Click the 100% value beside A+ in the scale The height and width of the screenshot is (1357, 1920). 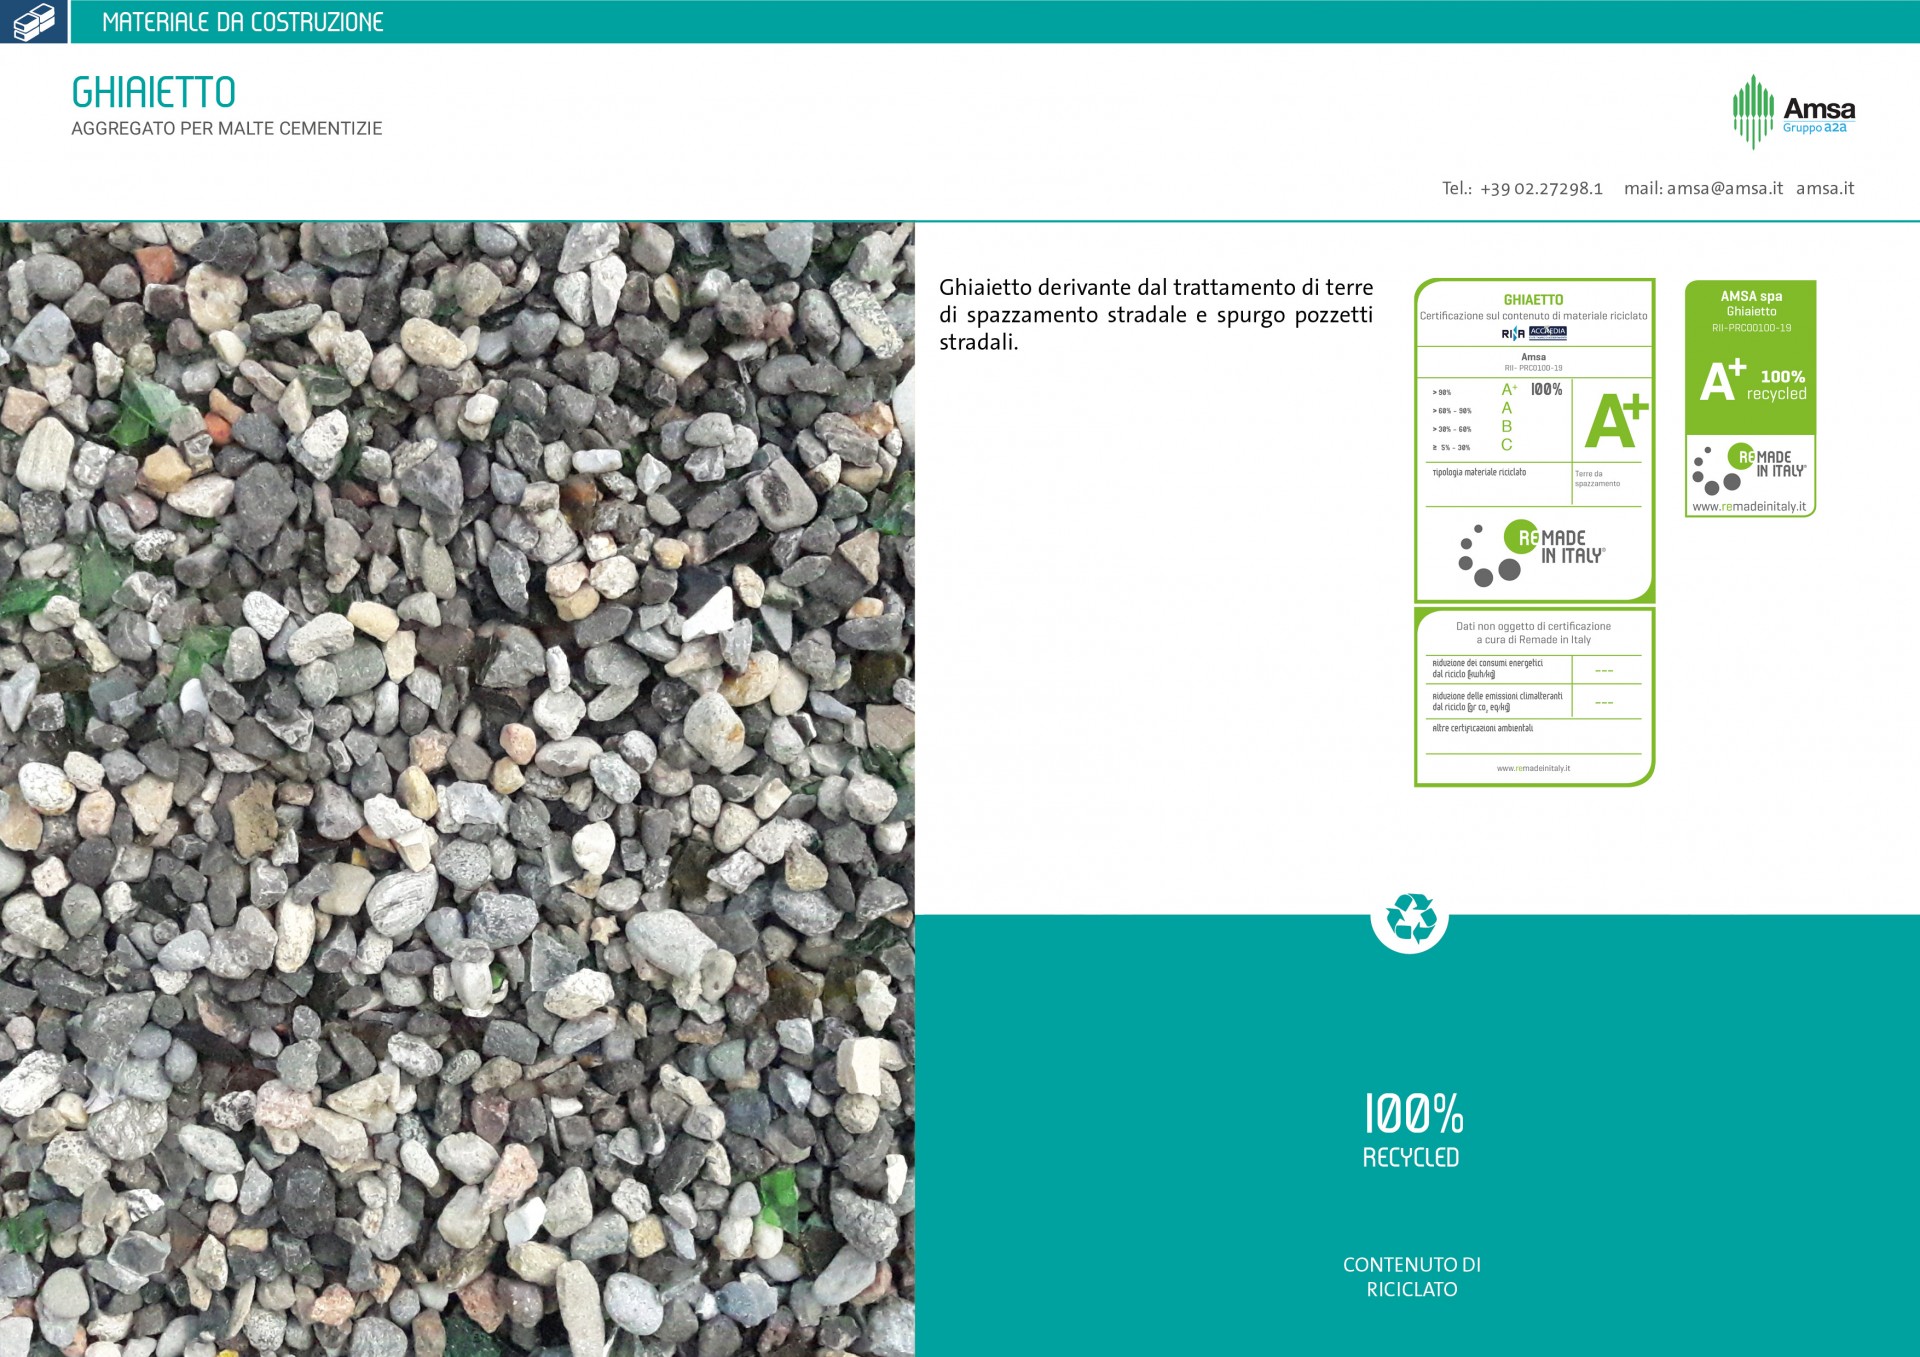(1546, 390)
